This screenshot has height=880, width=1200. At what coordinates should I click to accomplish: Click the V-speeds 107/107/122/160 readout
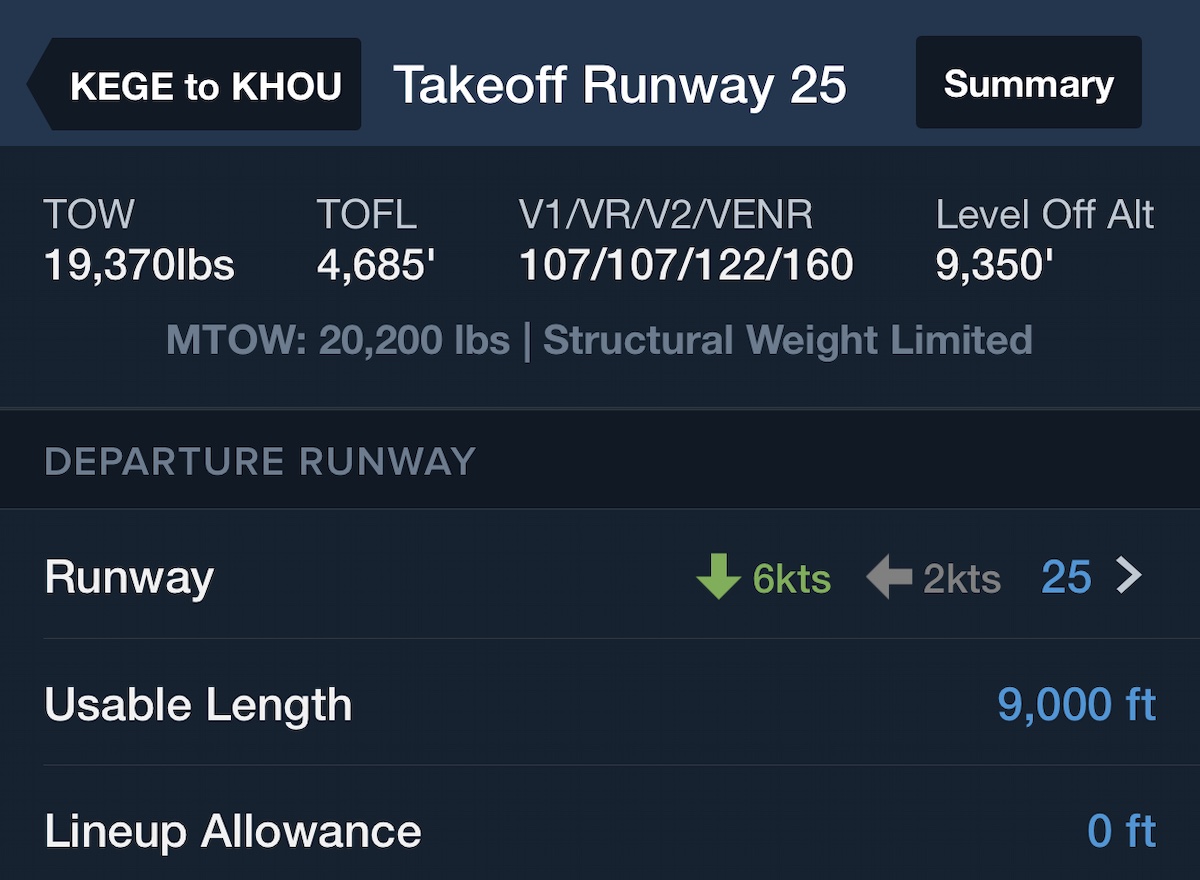686,265
